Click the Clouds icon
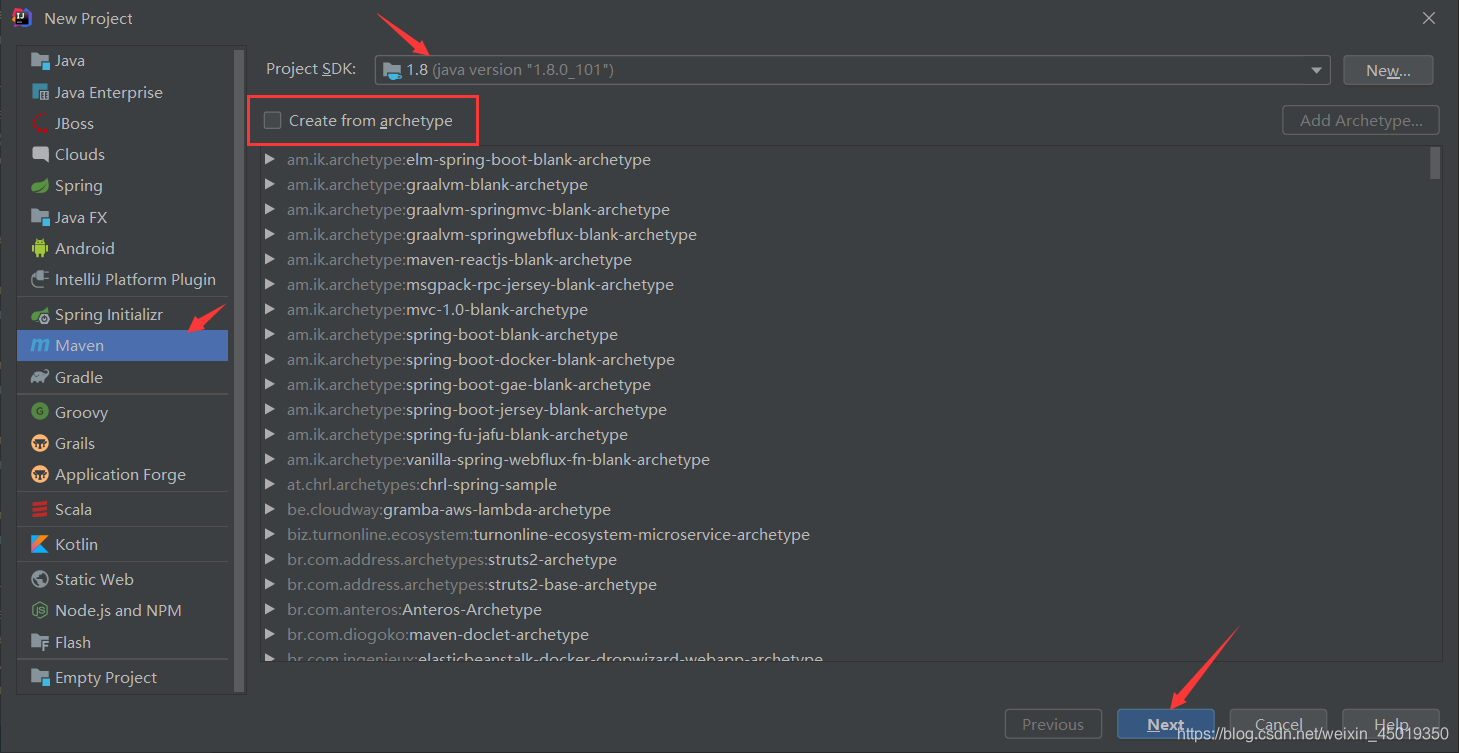Image resolution: width=1459 pixels, height=753 pixels. [x=40, y=154]
